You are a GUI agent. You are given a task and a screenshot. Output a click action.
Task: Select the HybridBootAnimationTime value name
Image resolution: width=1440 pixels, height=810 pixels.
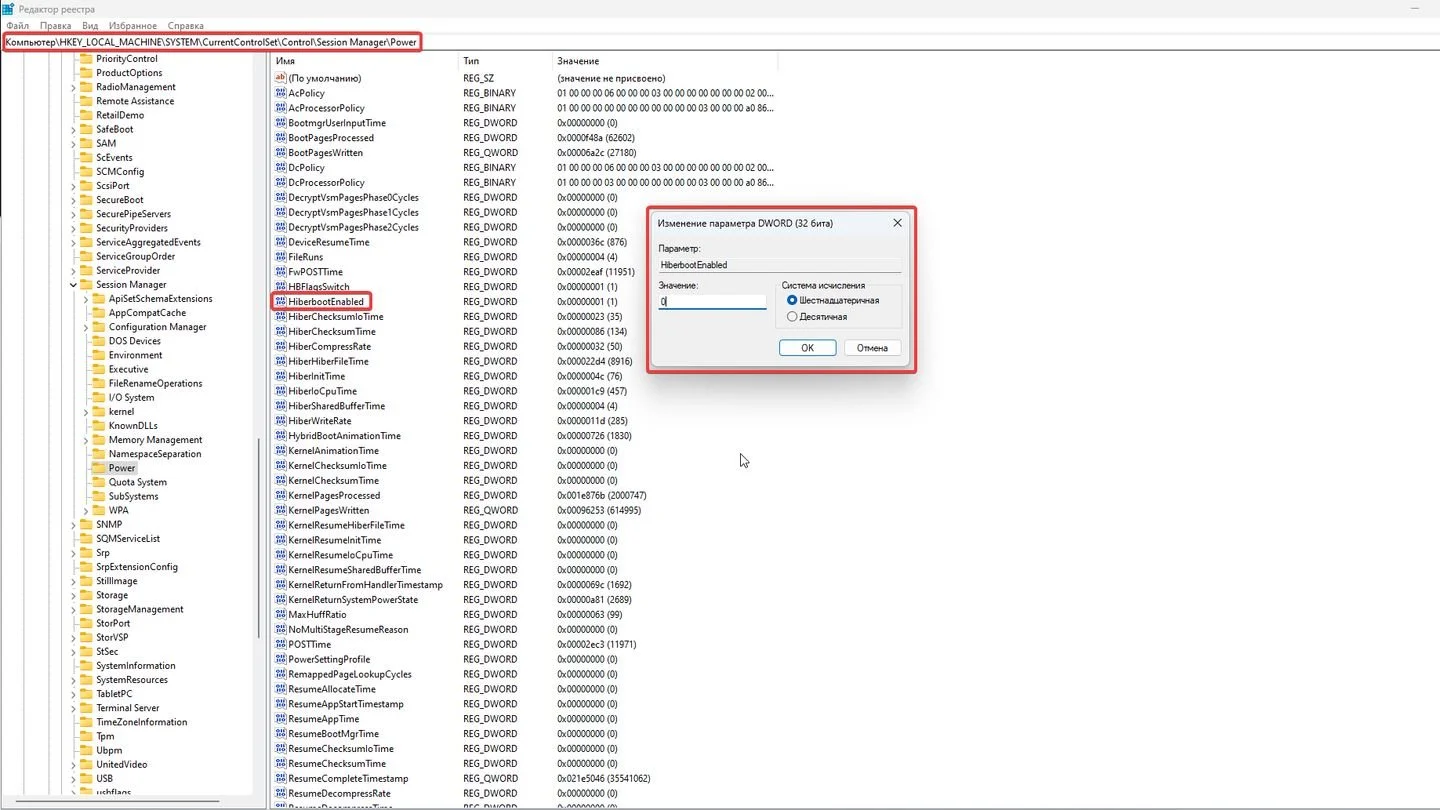tap(344, 436)
